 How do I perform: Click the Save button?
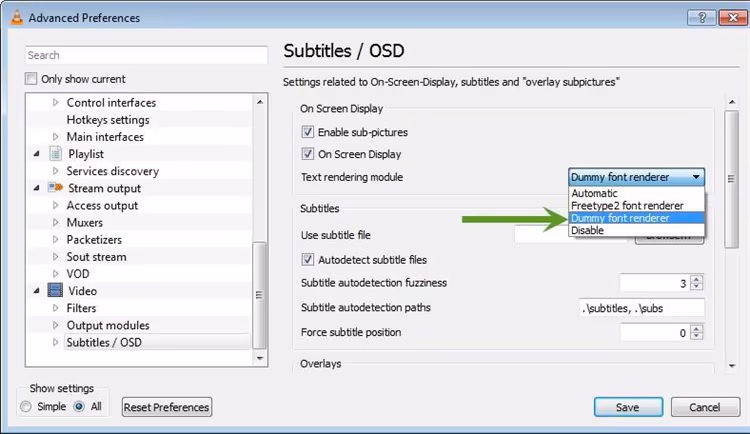tap(628, 407)
